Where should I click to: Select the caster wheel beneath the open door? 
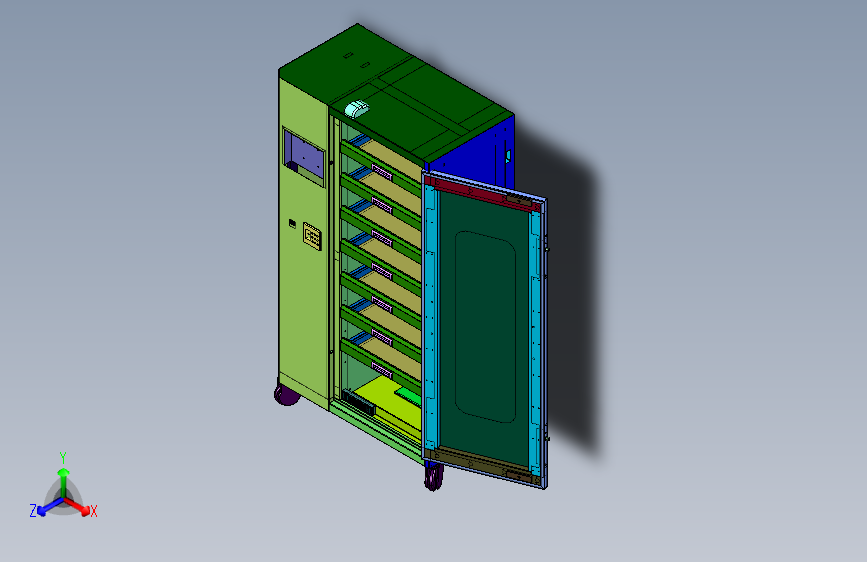click(x=434, y=477)
